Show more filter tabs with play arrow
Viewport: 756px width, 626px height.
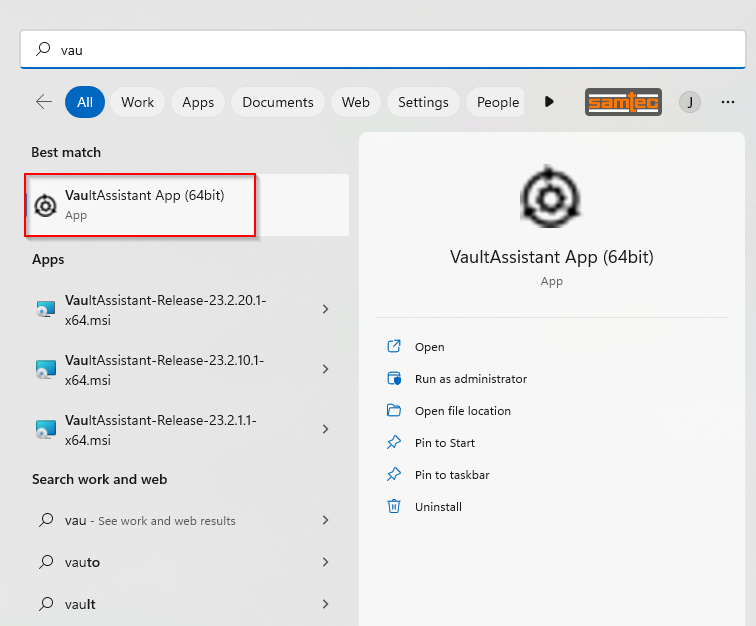[549, 102]
